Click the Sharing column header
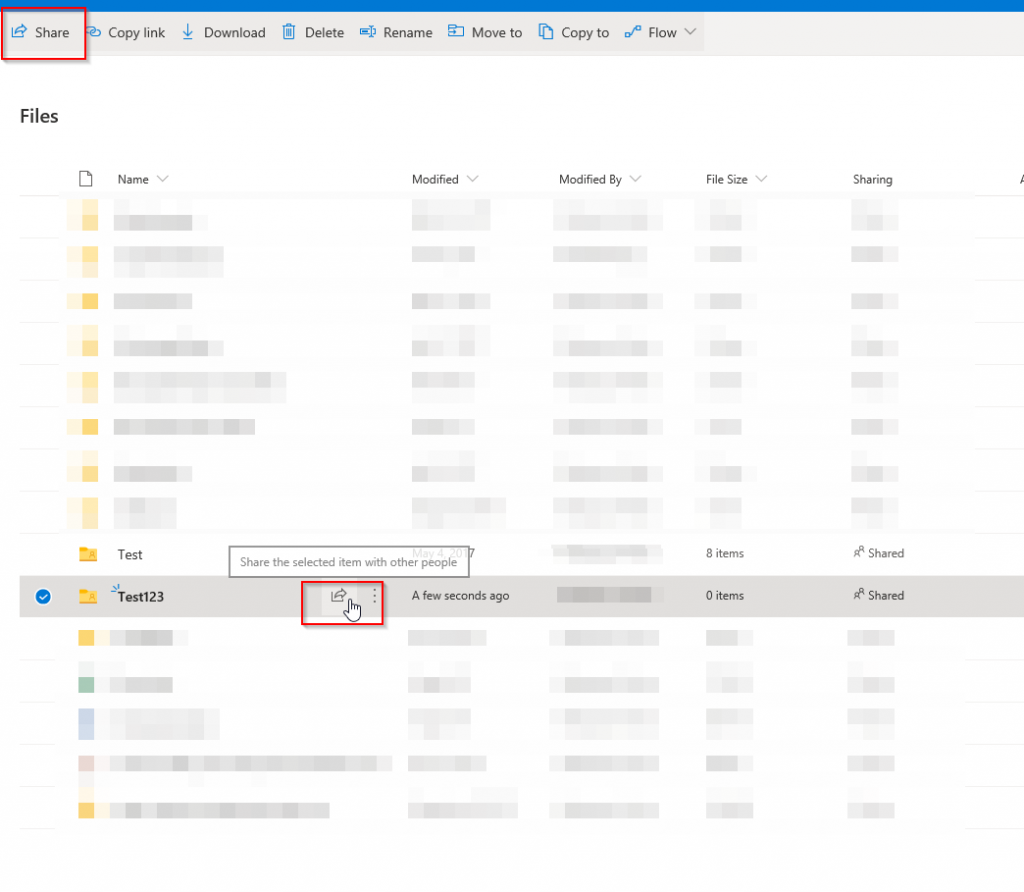1024x892 pixels. click(x=872, y=179)
